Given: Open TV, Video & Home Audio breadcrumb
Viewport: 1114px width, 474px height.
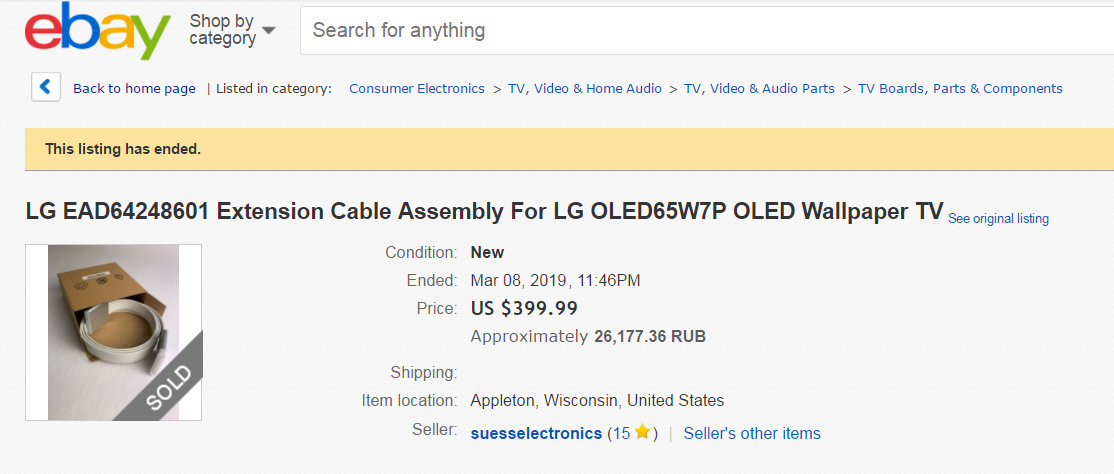Looking at the screenshot, I should 585,88.
